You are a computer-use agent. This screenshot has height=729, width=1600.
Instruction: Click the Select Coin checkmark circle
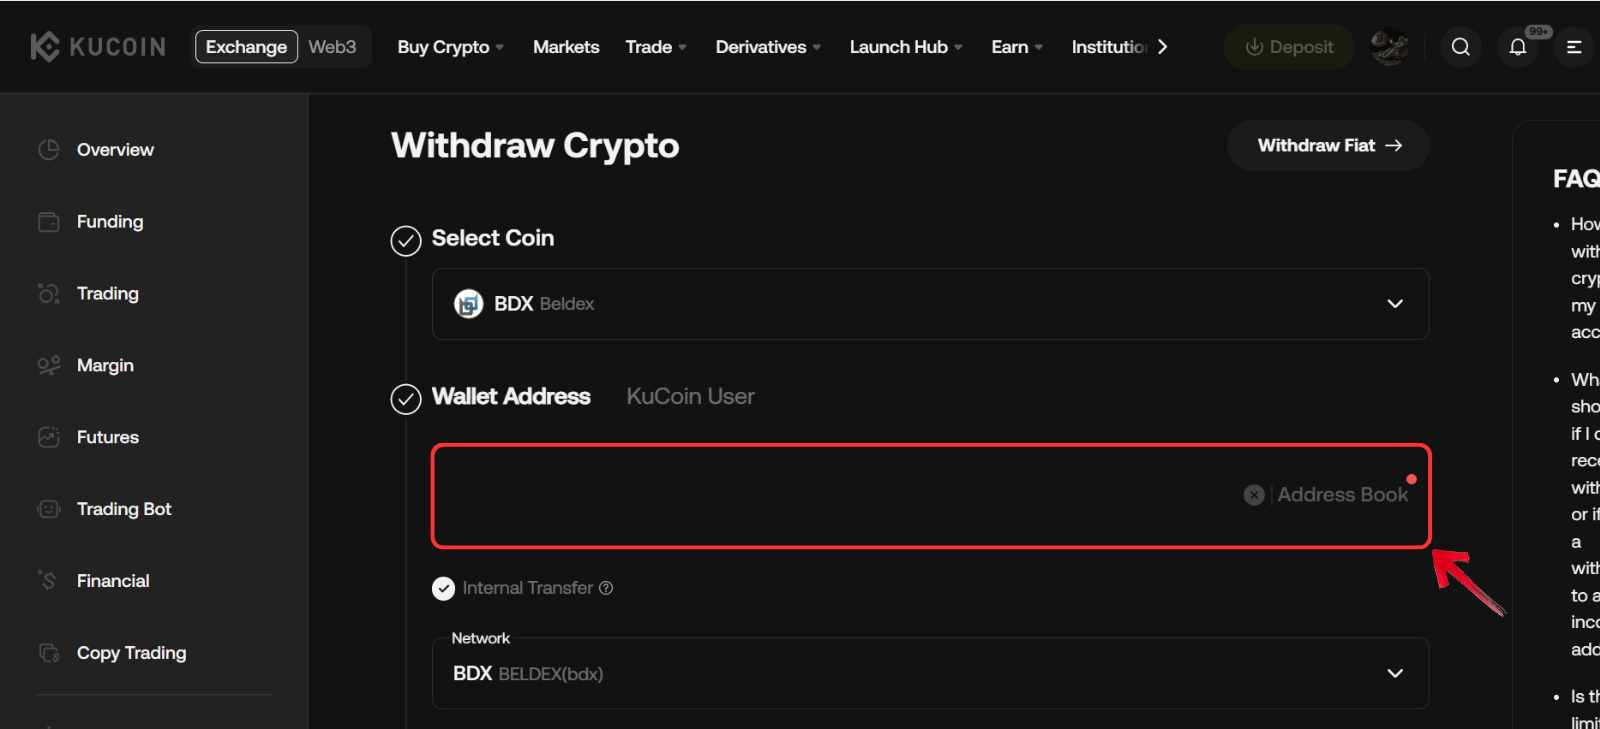coord(405,240)
